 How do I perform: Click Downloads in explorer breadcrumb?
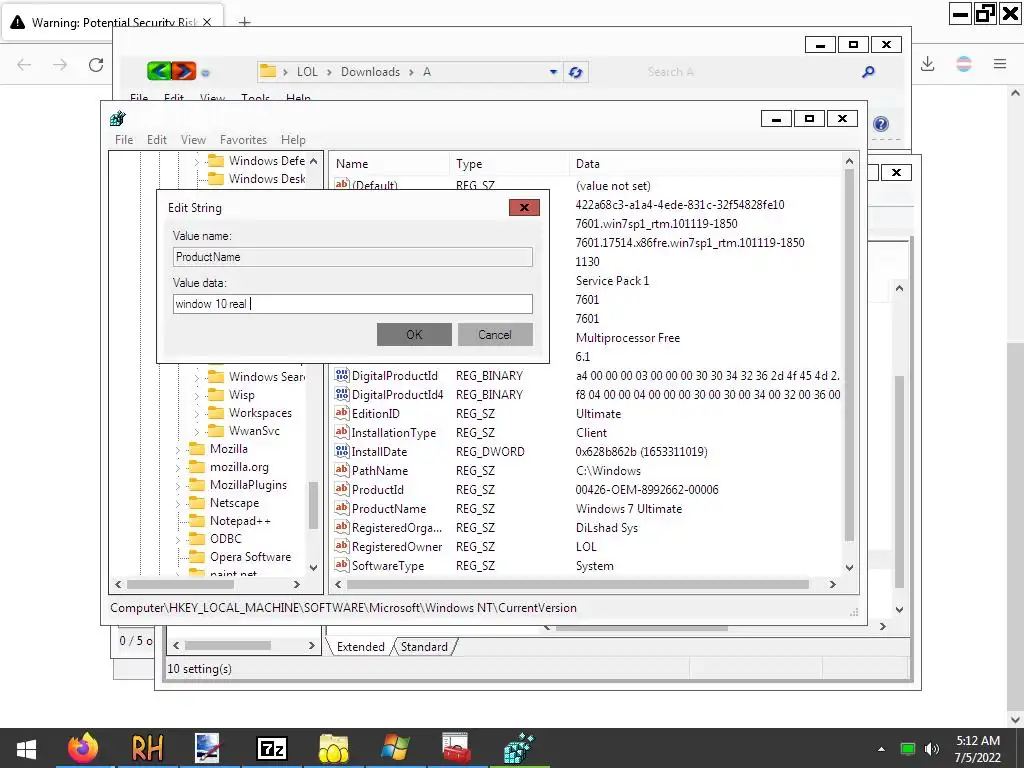370,72
